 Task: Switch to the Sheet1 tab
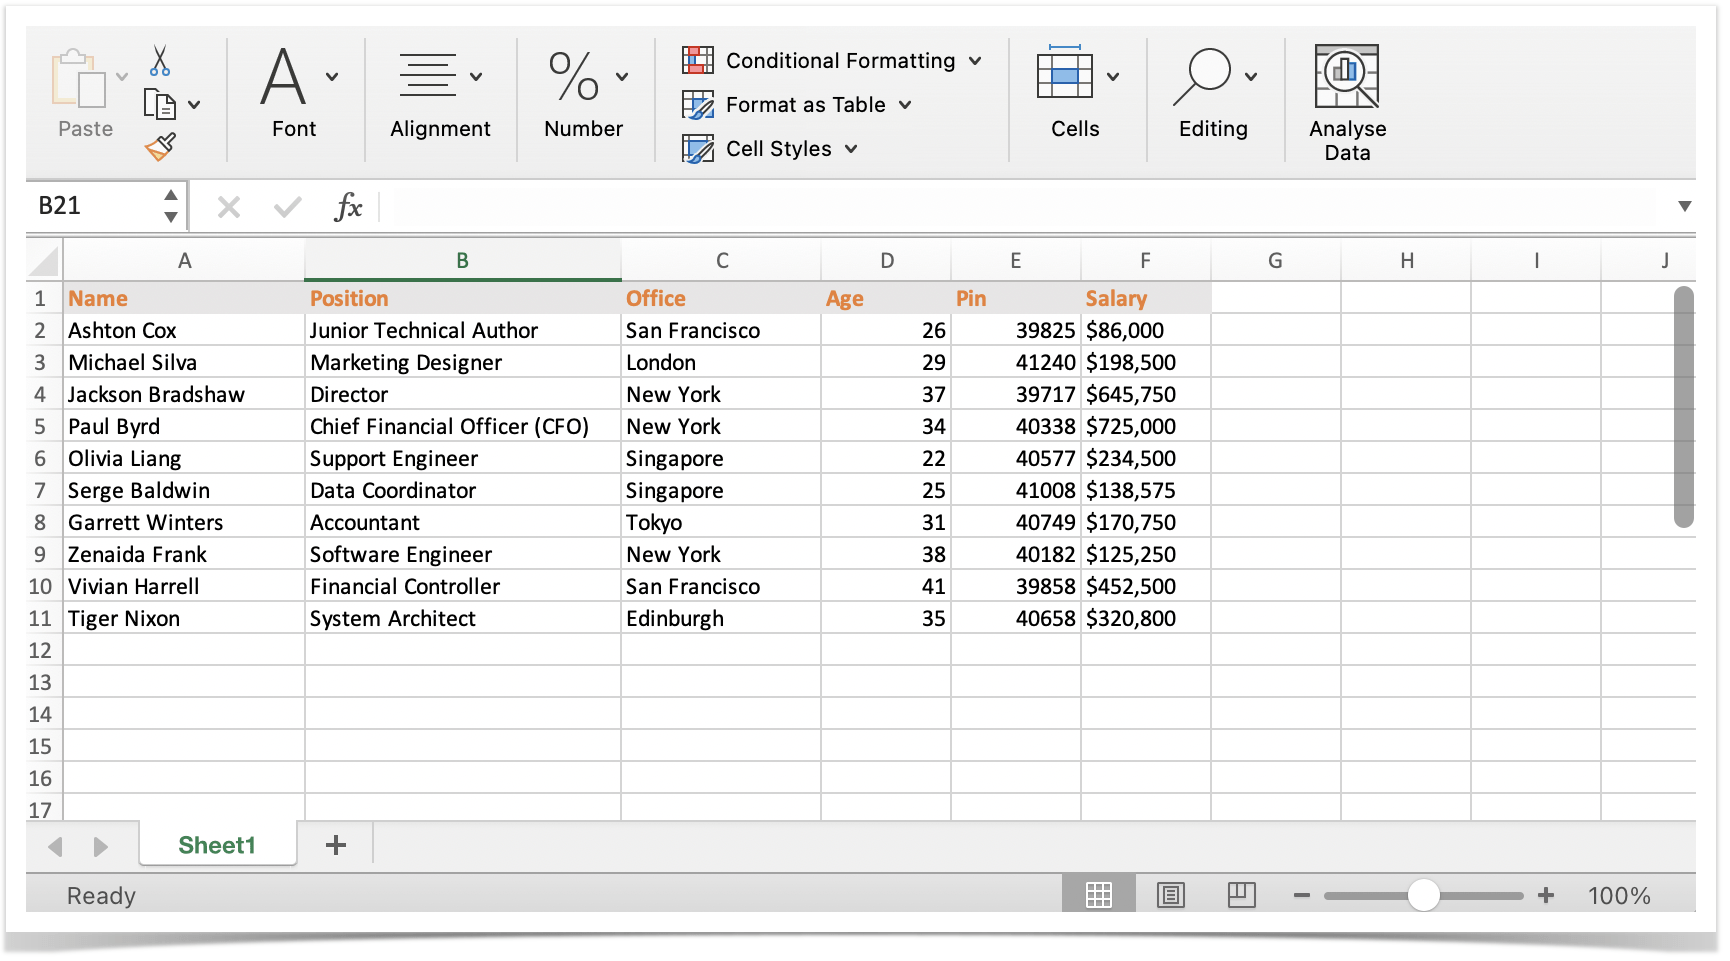pos(217,845)
